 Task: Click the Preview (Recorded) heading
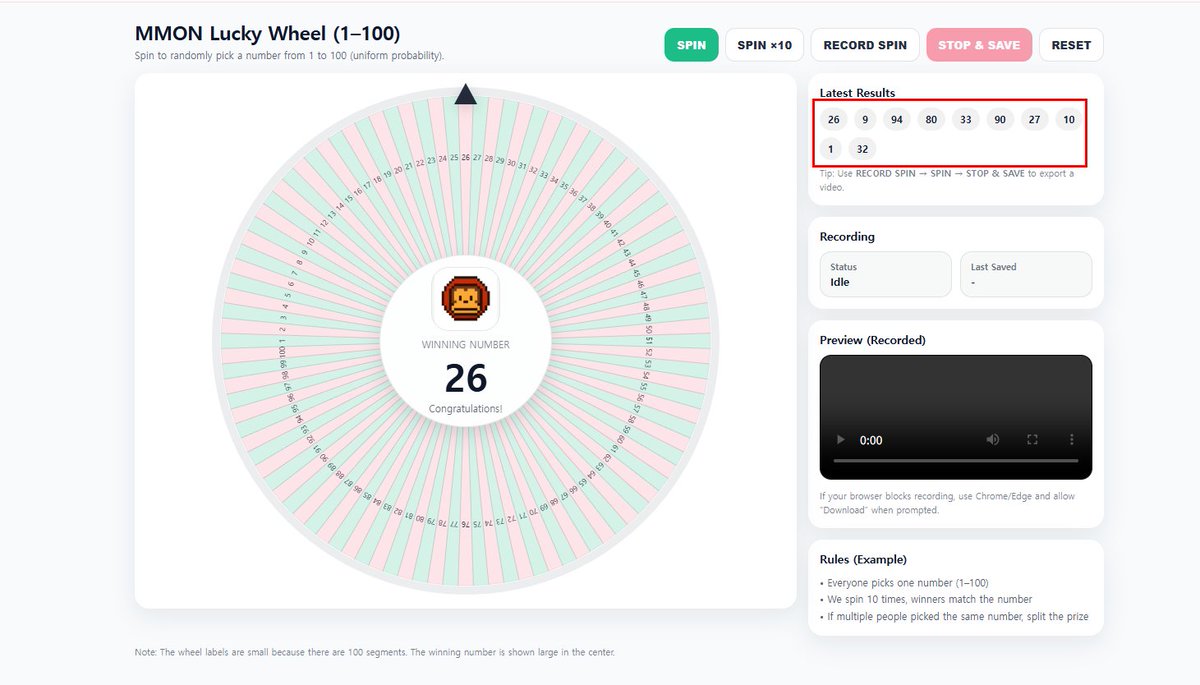click(872, 340)
